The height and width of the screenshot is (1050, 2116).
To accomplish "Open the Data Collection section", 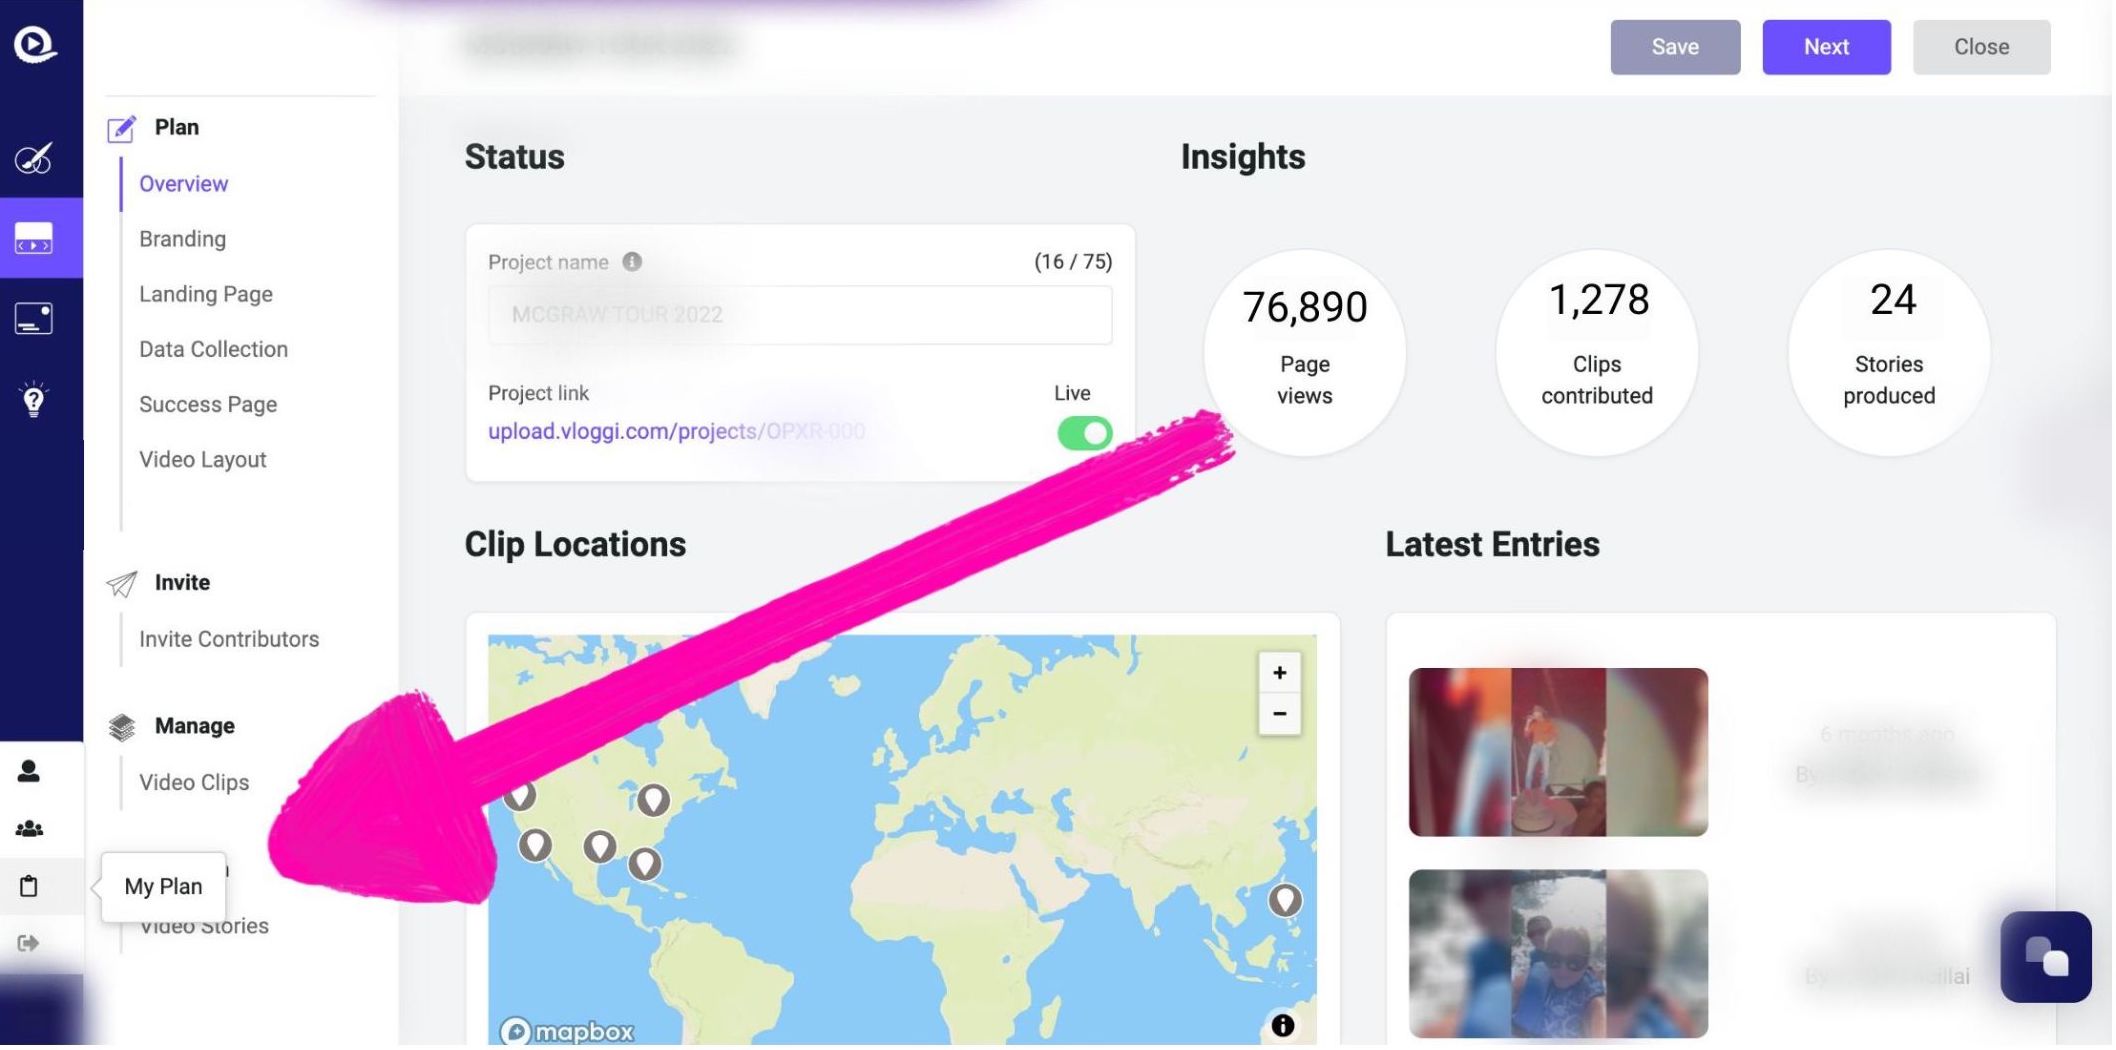I will click(214, 349).
